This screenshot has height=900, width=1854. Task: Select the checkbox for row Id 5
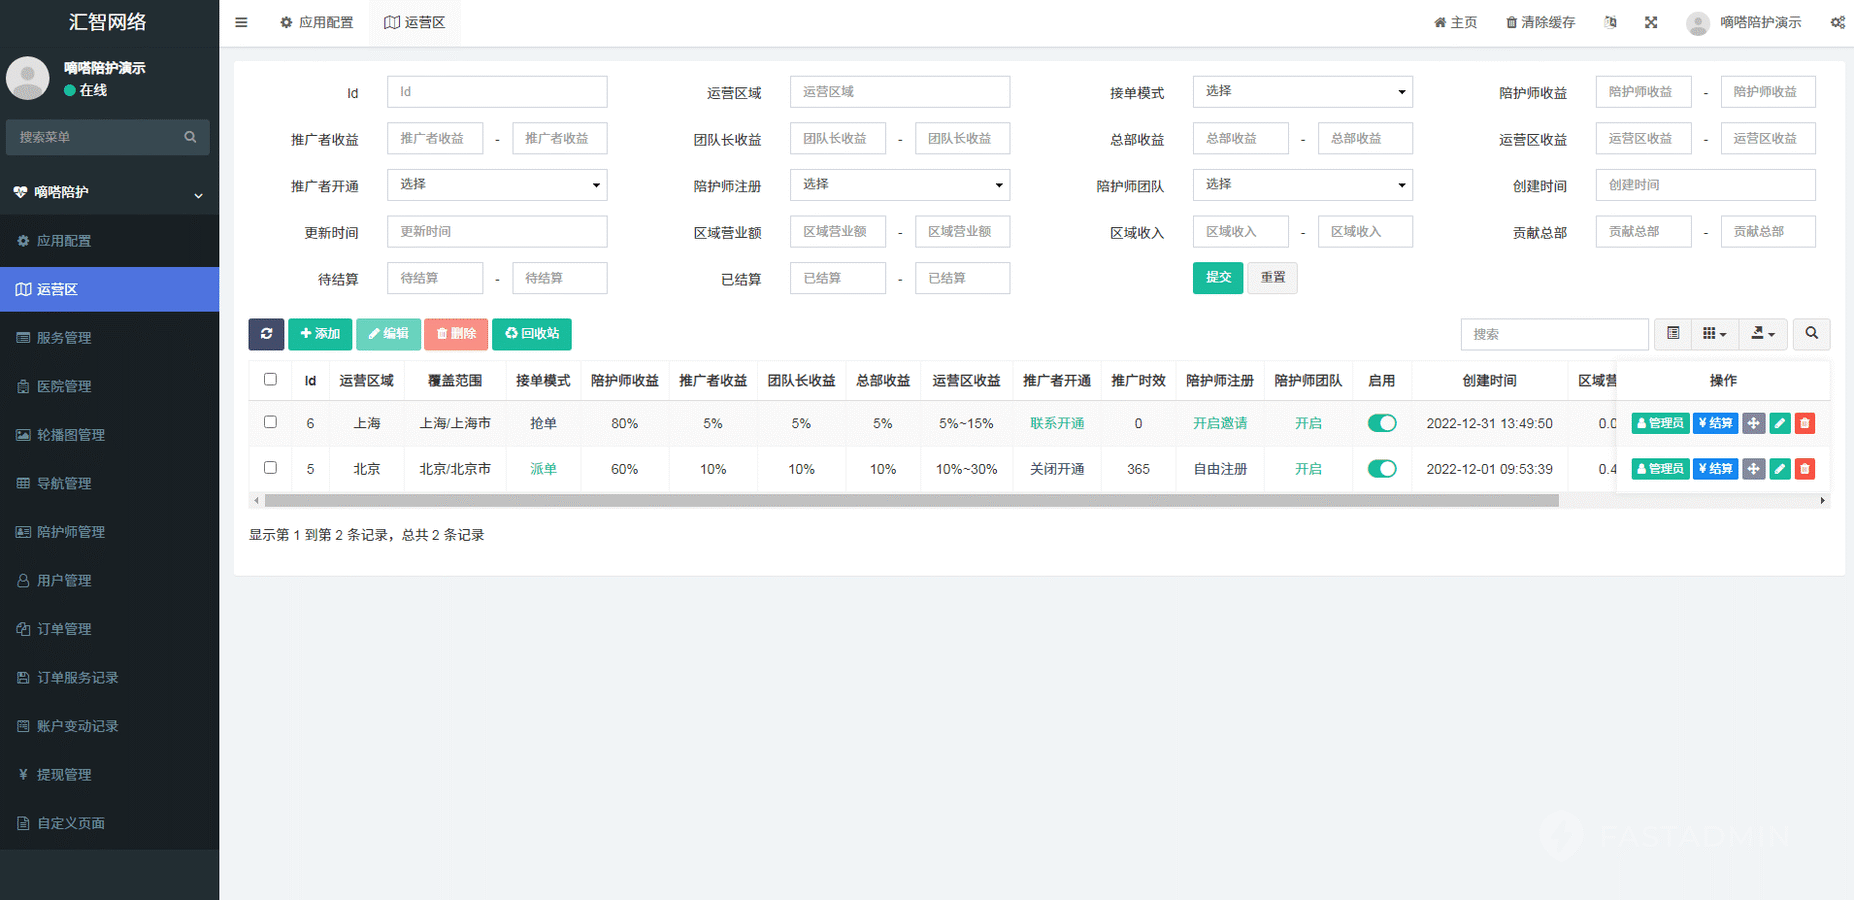click(x=270, y=468)
